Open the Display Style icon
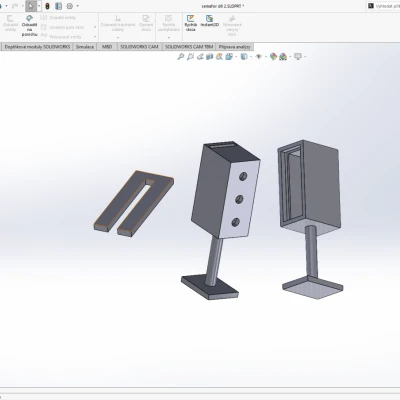This screenshot has width=400, height=400. click(244, 57)
